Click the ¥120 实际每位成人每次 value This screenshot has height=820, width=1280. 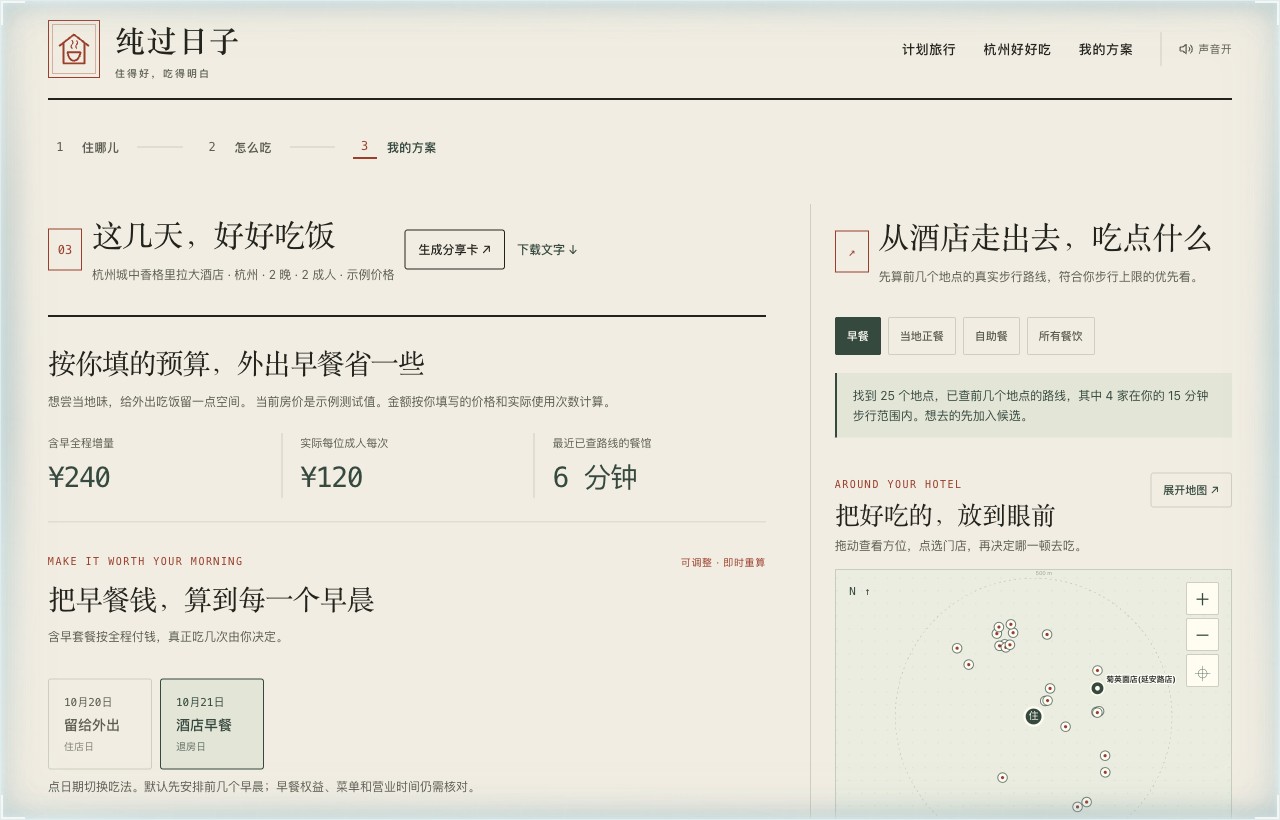(x=331, y=477)
